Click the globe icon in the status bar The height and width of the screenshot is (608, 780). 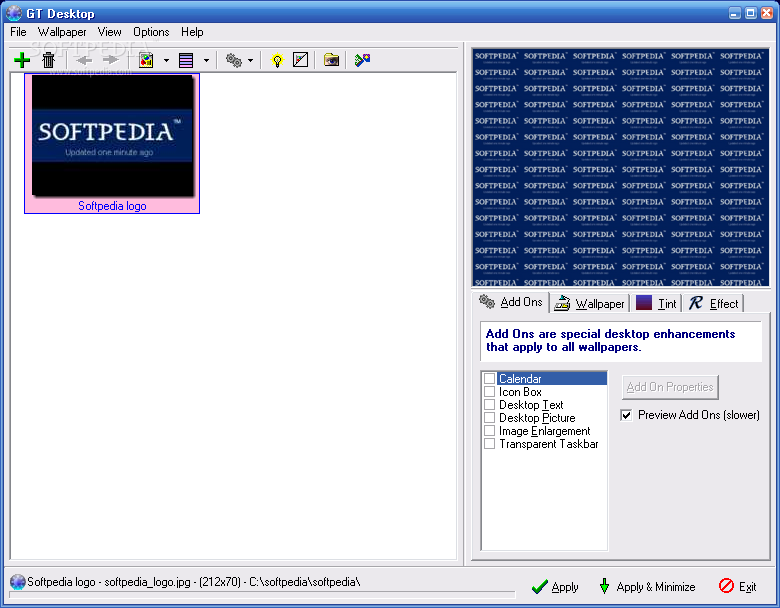[x=17, y=581]
